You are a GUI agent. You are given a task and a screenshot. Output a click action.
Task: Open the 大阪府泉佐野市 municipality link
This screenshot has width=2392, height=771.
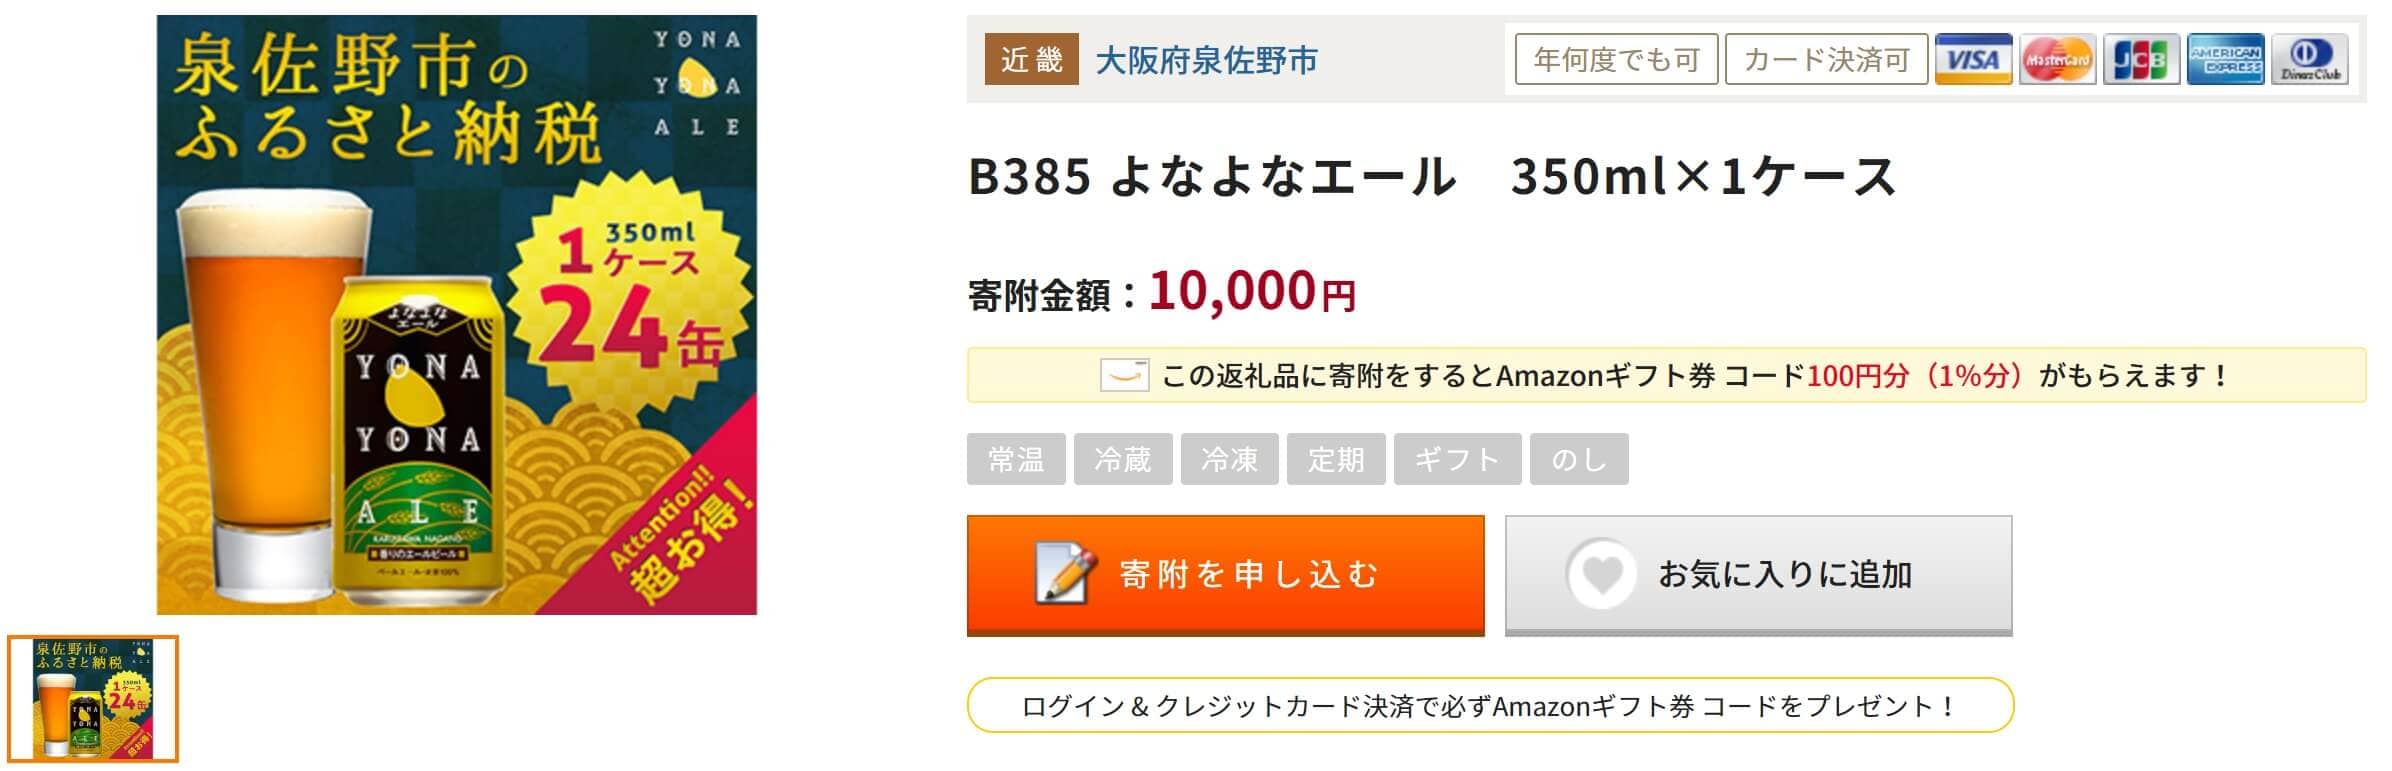tap(1207, 60)
